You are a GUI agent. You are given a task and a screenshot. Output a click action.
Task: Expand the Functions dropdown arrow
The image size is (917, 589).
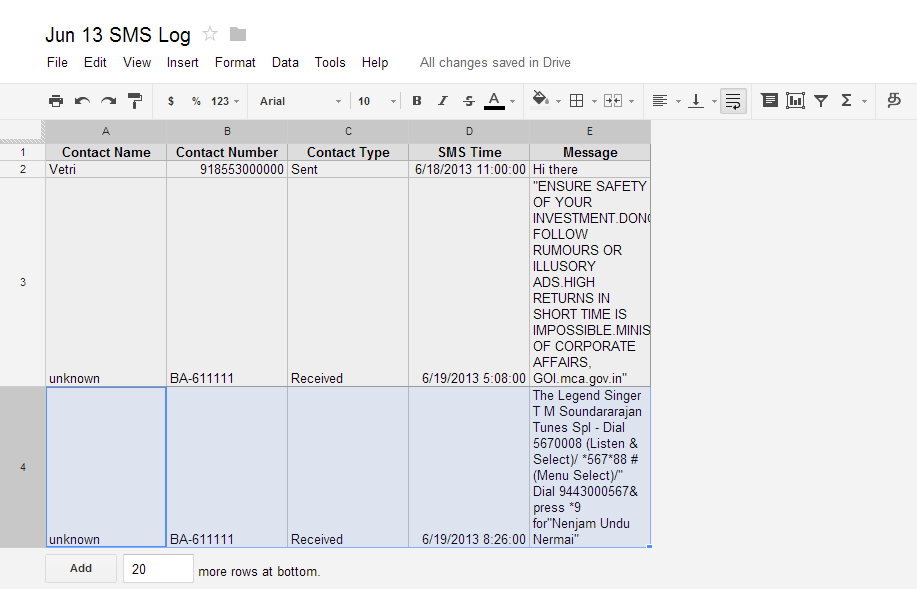(864, 102)
